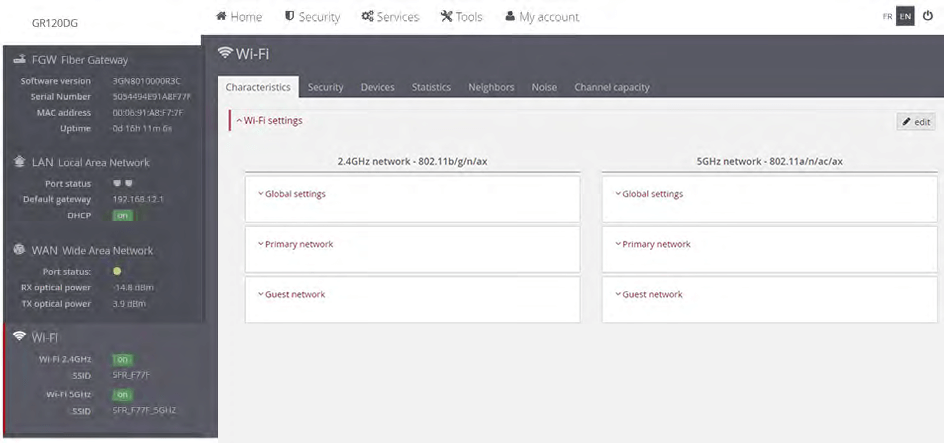This screenshot has width=944, height=443.
Task: Expand the 5GHz Primary network section
Action: pyautogui.click(x=653, y=244)
